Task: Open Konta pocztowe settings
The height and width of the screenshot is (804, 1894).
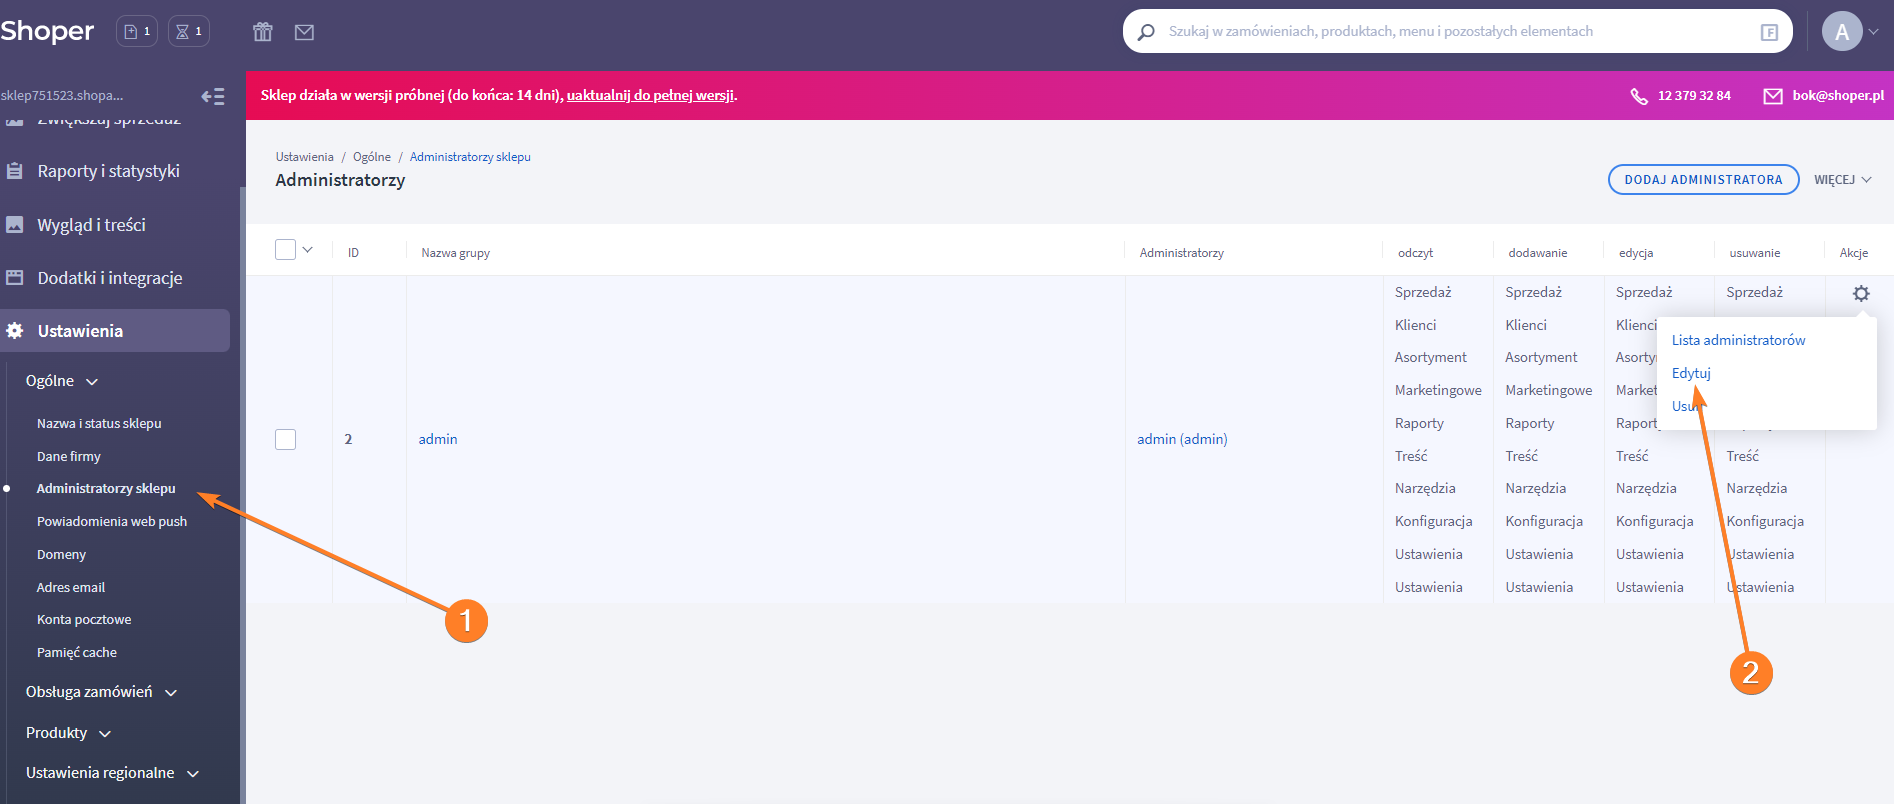Action: tap(84, 619)
